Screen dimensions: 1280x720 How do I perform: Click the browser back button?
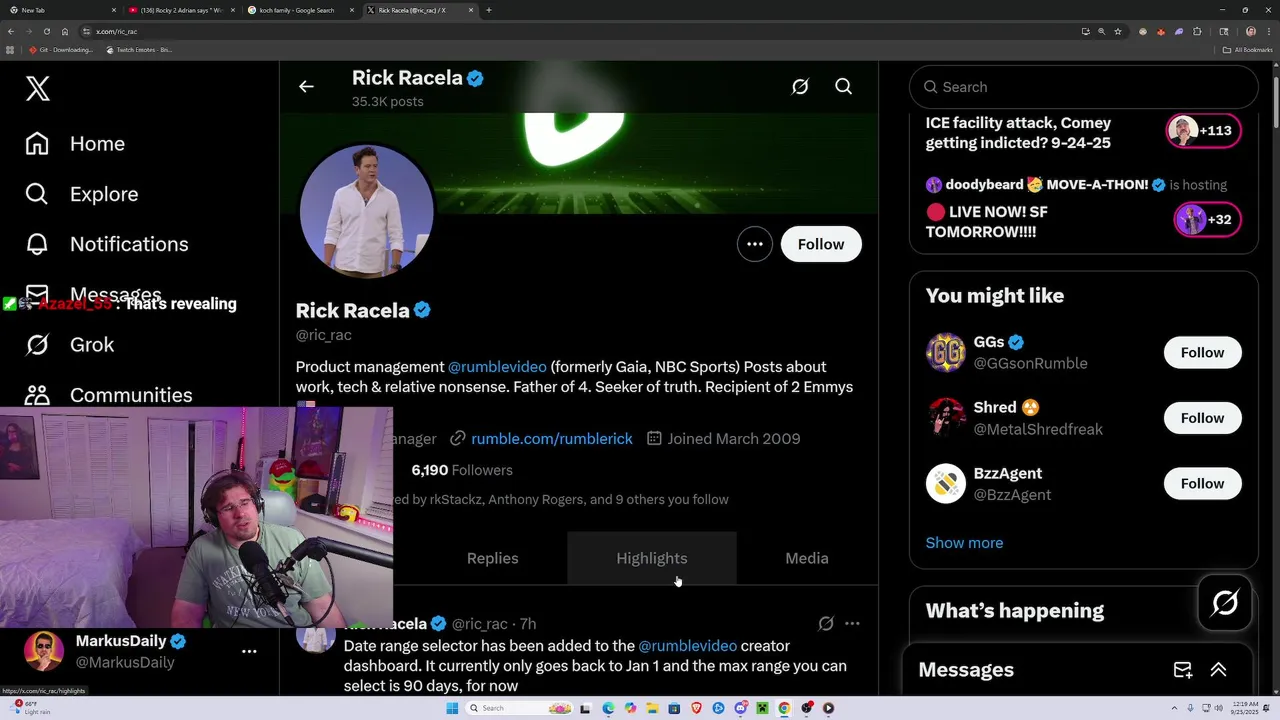11,31
